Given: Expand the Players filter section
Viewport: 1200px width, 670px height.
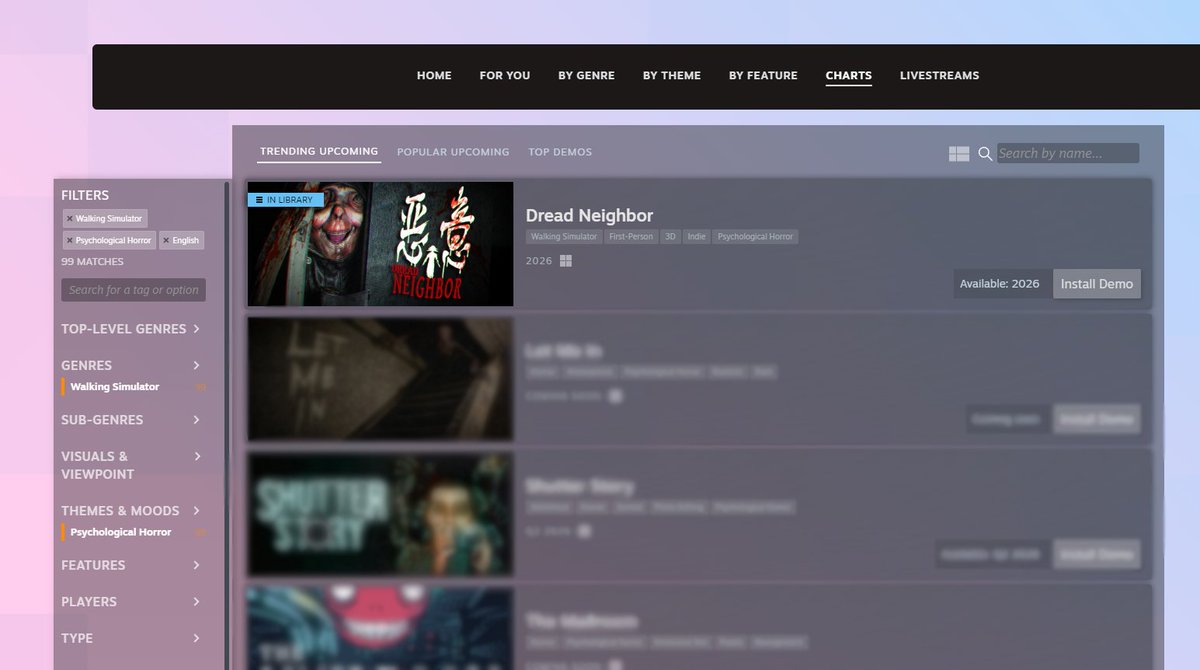Looking at the screenshot, I should [x=131, y=602].
